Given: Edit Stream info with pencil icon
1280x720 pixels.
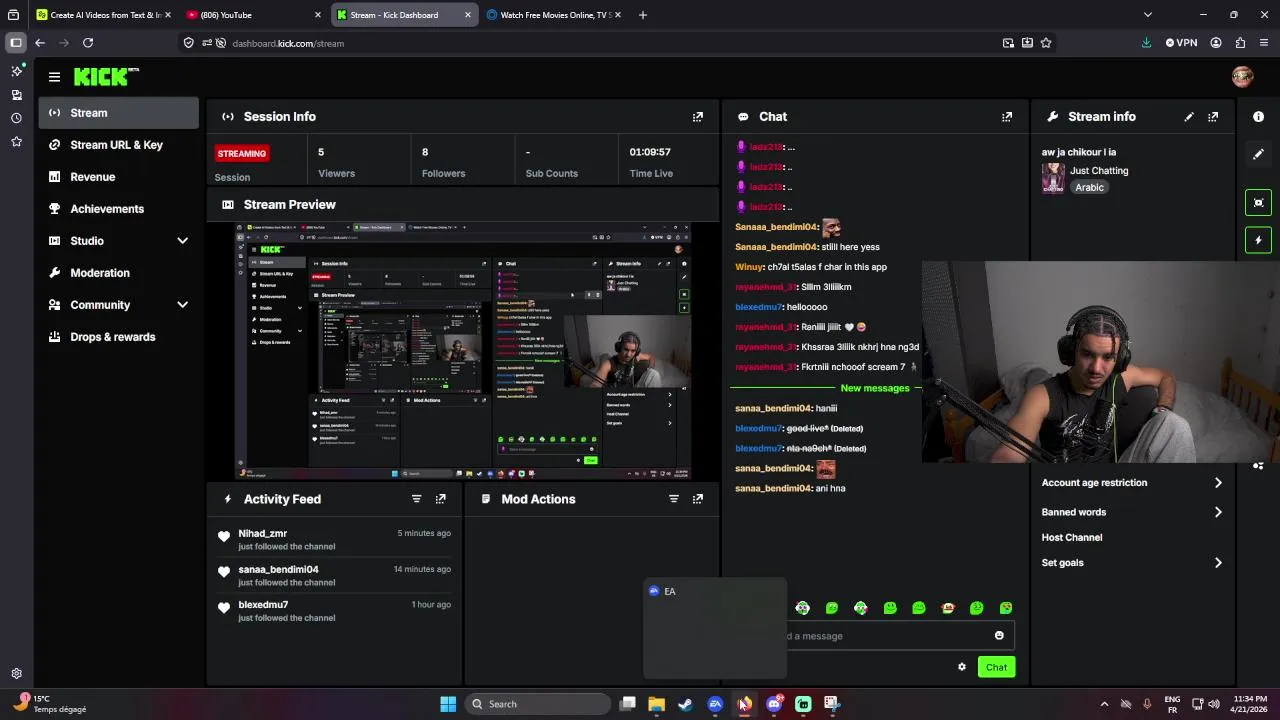Looking at the screenshot, I should pos(1189,117).
